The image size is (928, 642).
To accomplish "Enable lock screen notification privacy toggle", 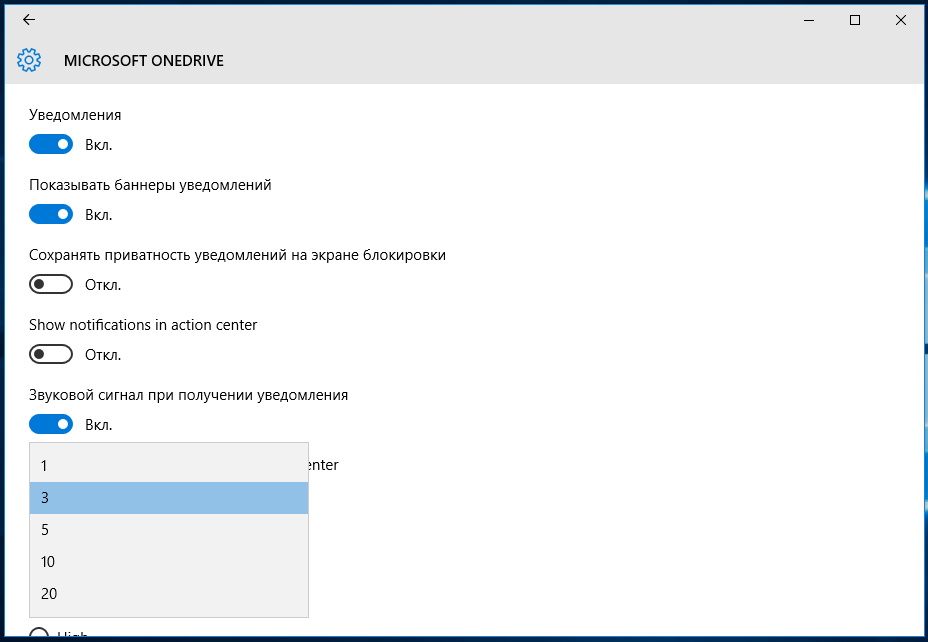I will pyautogui.click(x=51, y=285).
